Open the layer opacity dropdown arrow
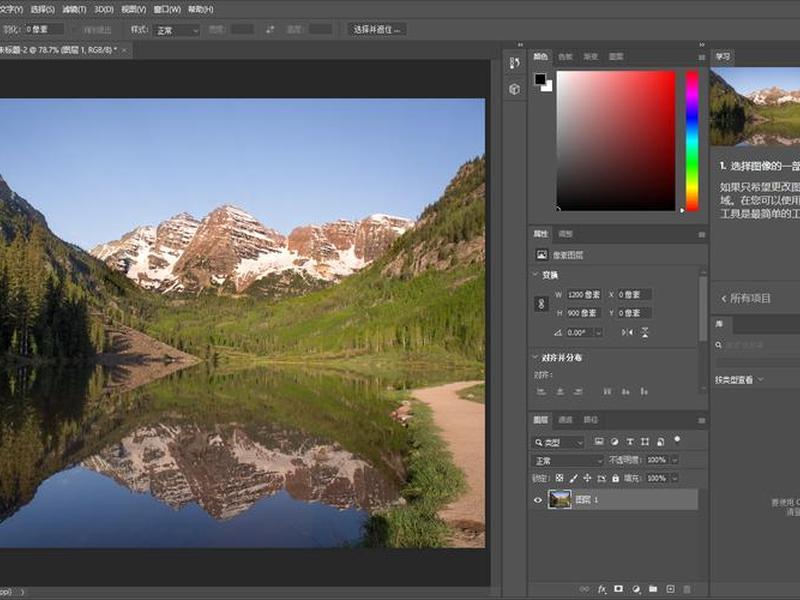 (x=675, y=460)
